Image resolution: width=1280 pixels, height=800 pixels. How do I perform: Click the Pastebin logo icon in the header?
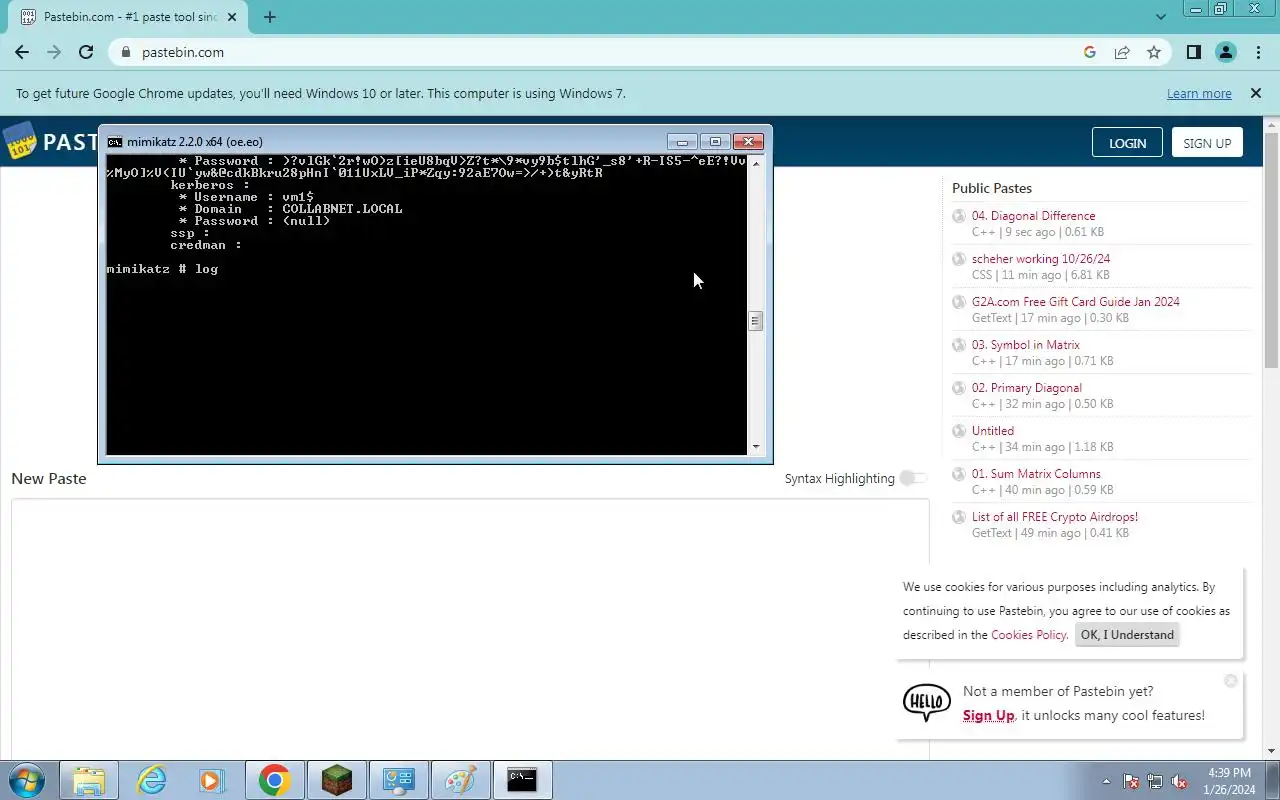[x=19, y=141]
